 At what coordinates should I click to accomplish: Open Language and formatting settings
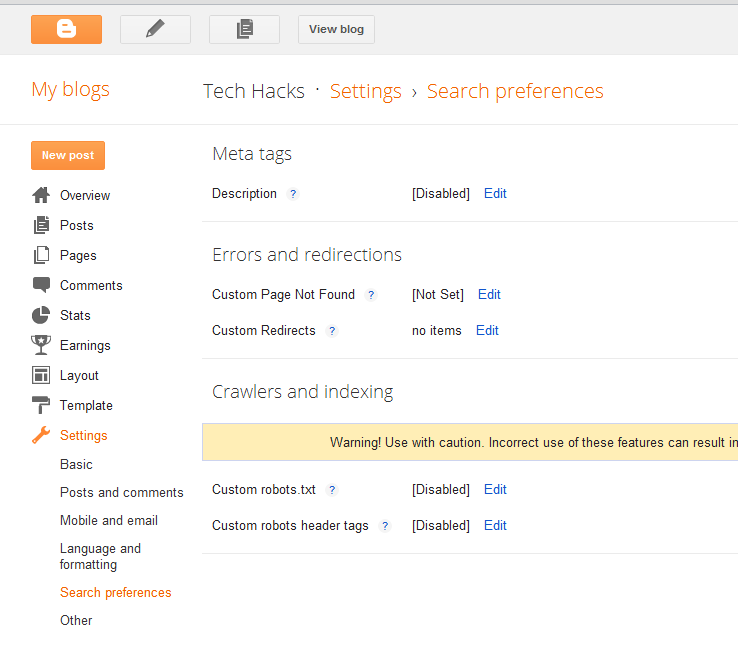point(100,557)
